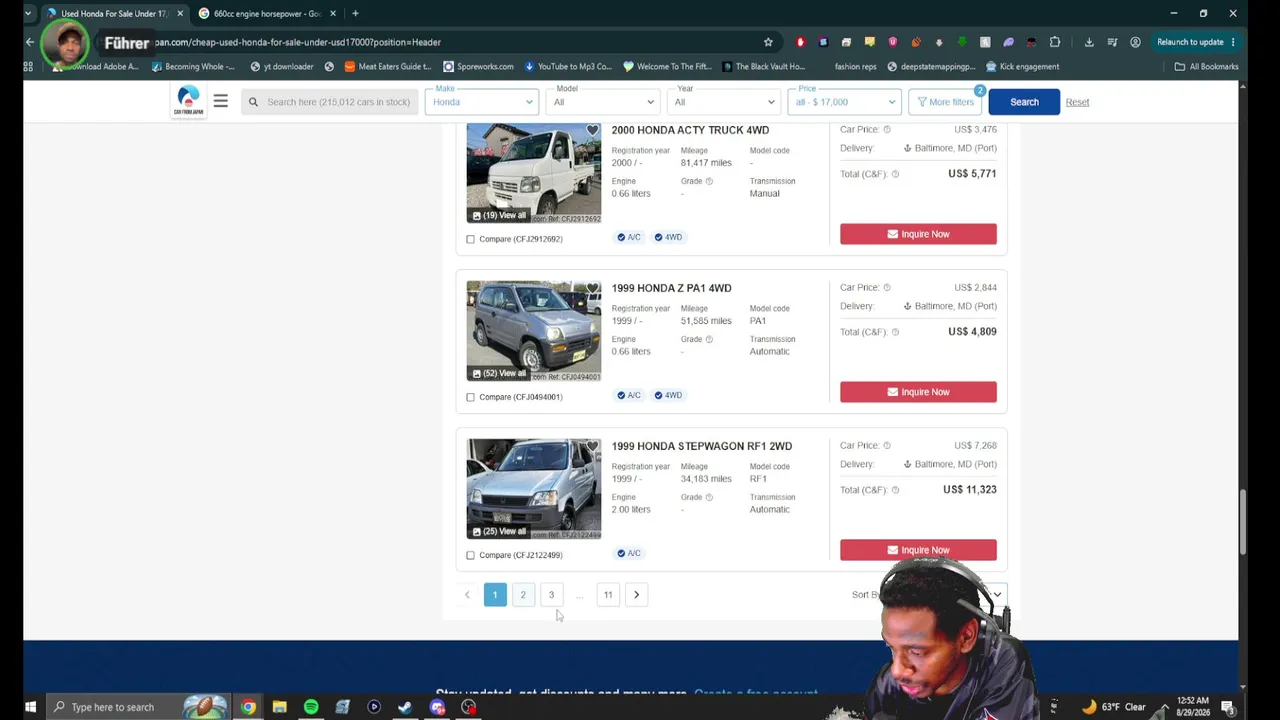Screen dimensions: 1280x720
Task: Click the Car Price info icon for Honda Acty
Action: (887, 130)
